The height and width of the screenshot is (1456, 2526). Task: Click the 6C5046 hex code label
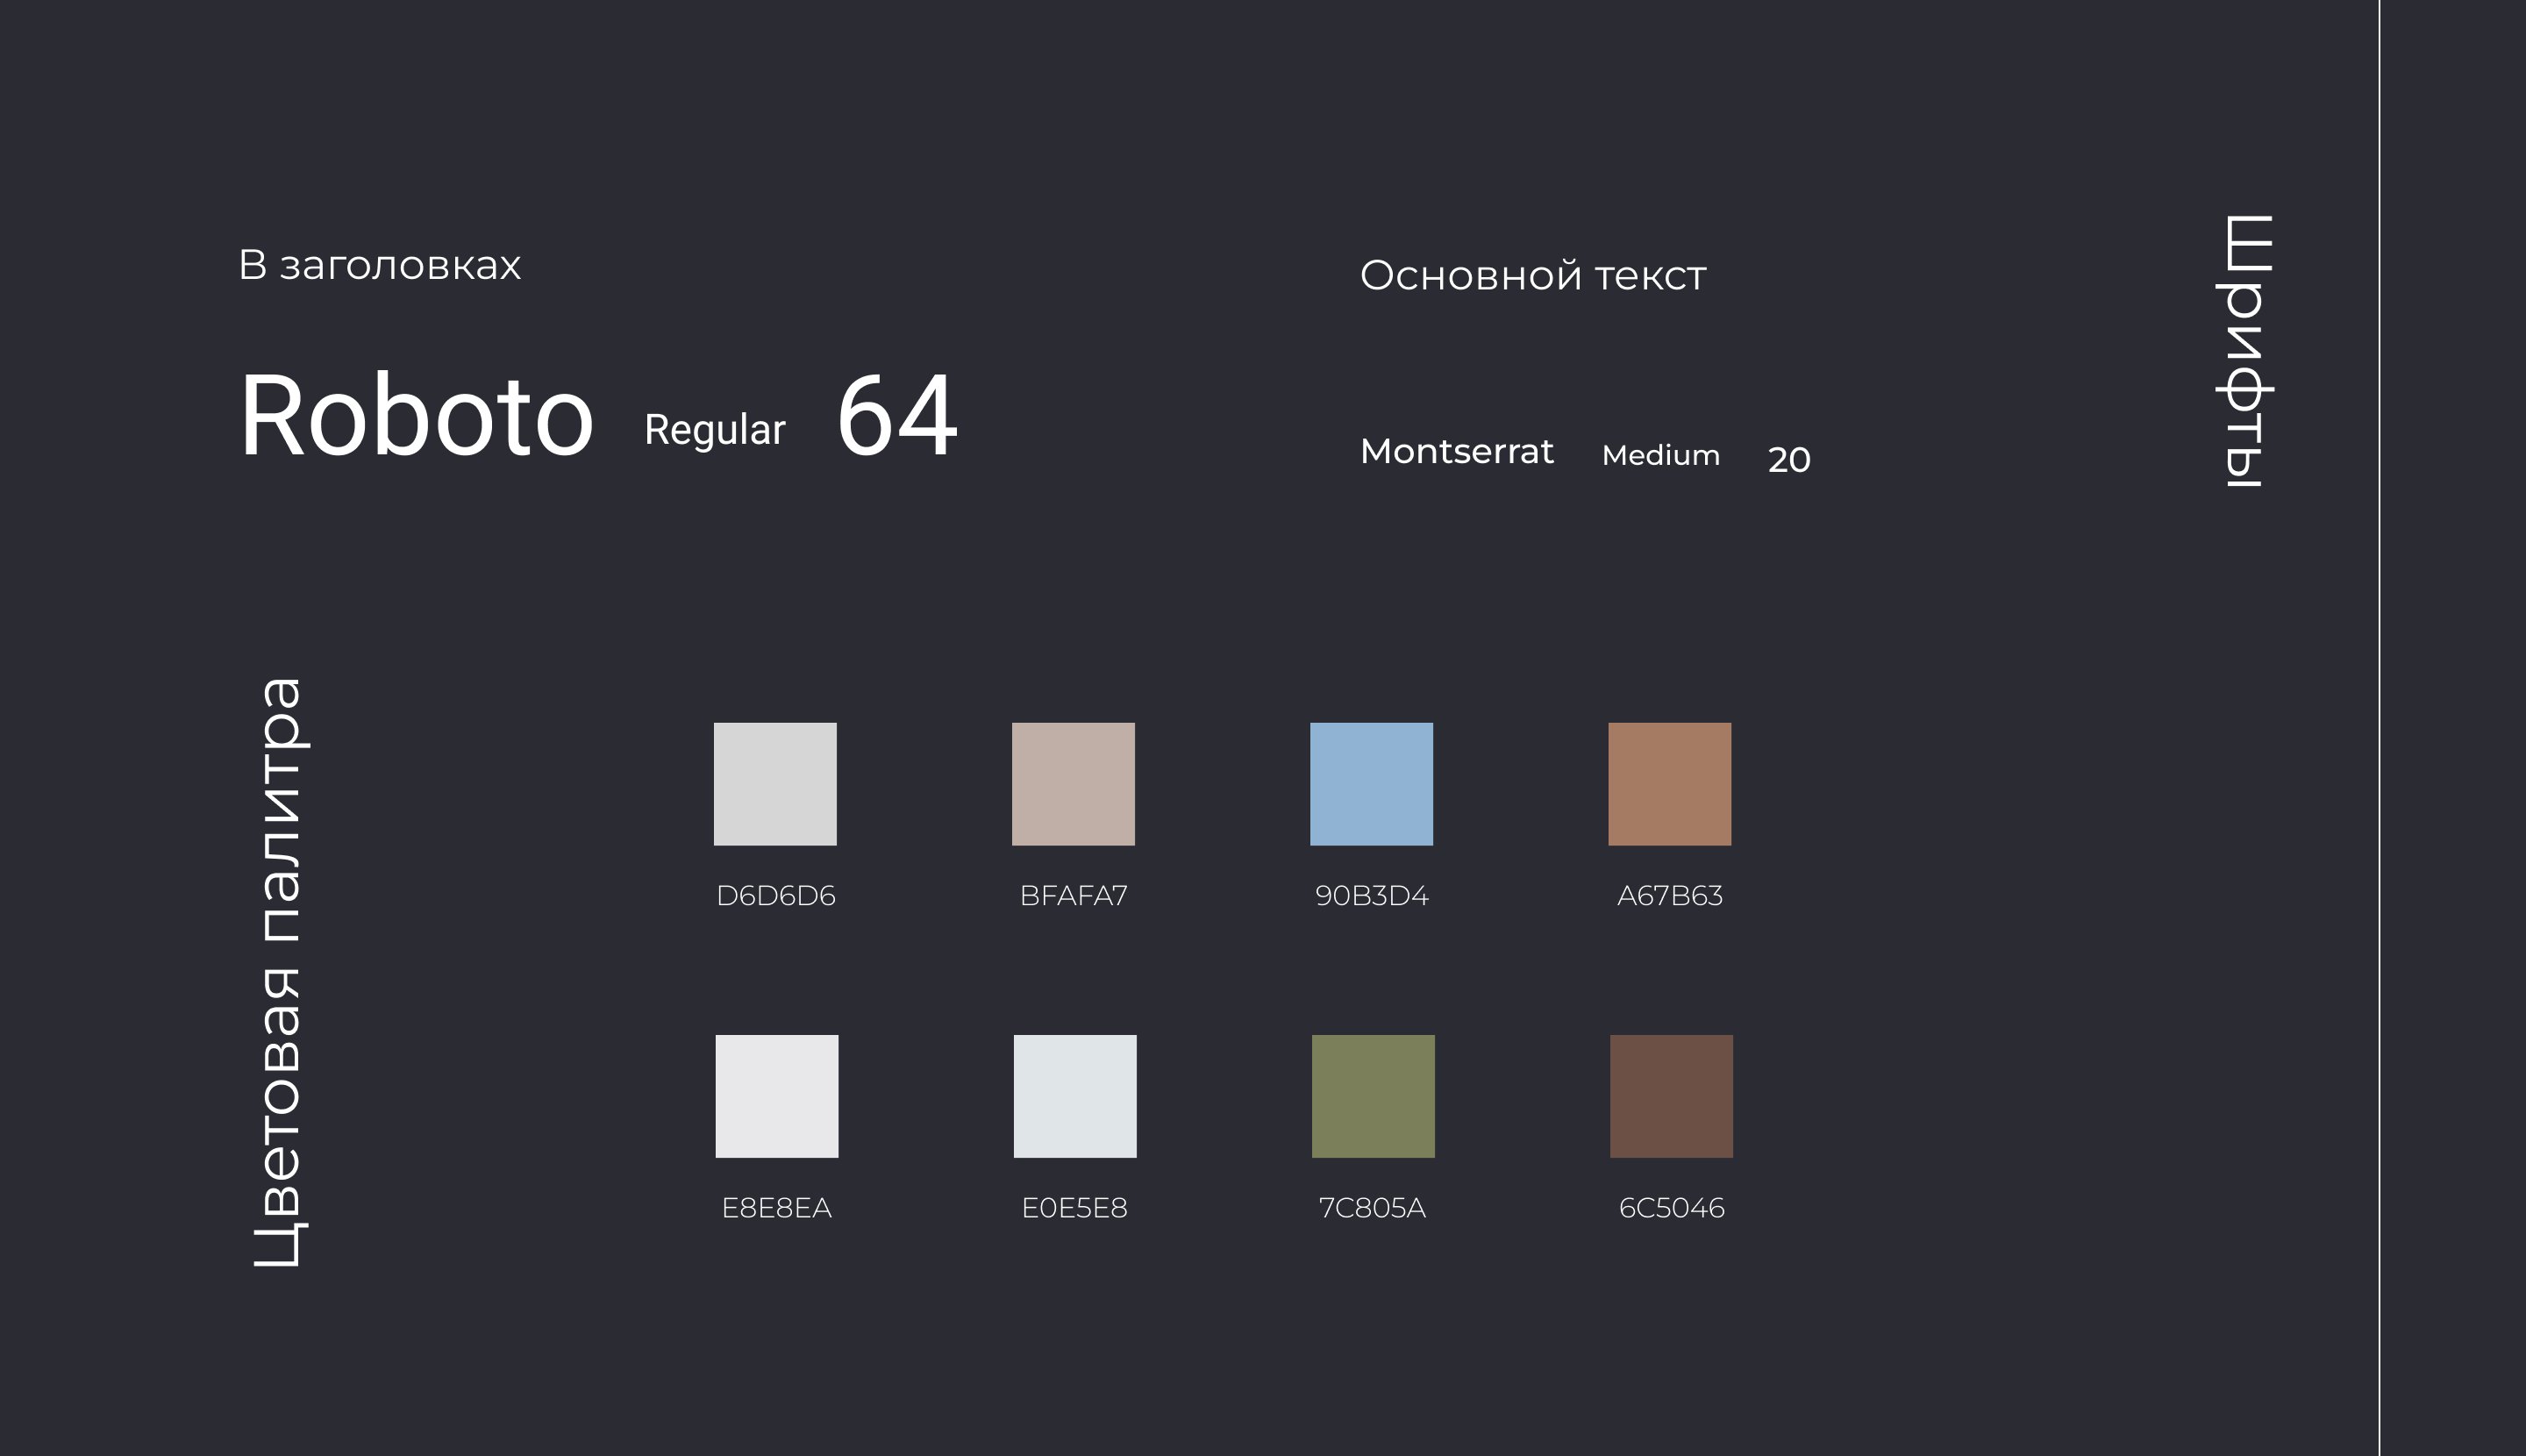pos(1671,1208)
